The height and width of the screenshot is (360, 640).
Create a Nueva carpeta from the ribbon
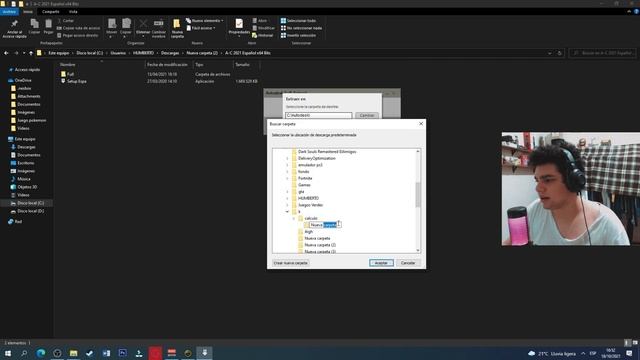tap(177, 29)
